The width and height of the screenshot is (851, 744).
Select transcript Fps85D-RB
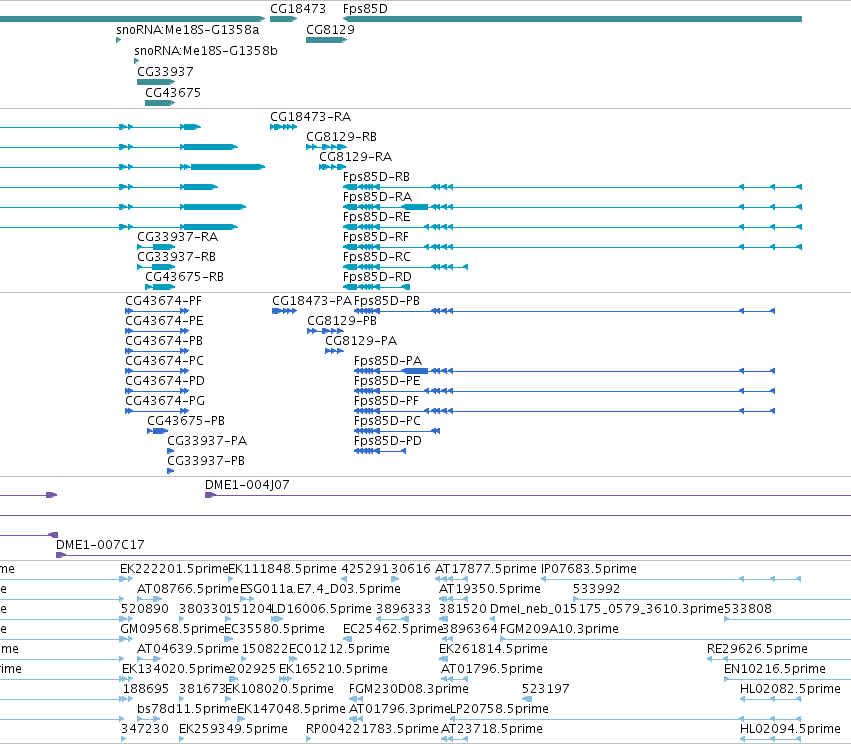[376, 177]
